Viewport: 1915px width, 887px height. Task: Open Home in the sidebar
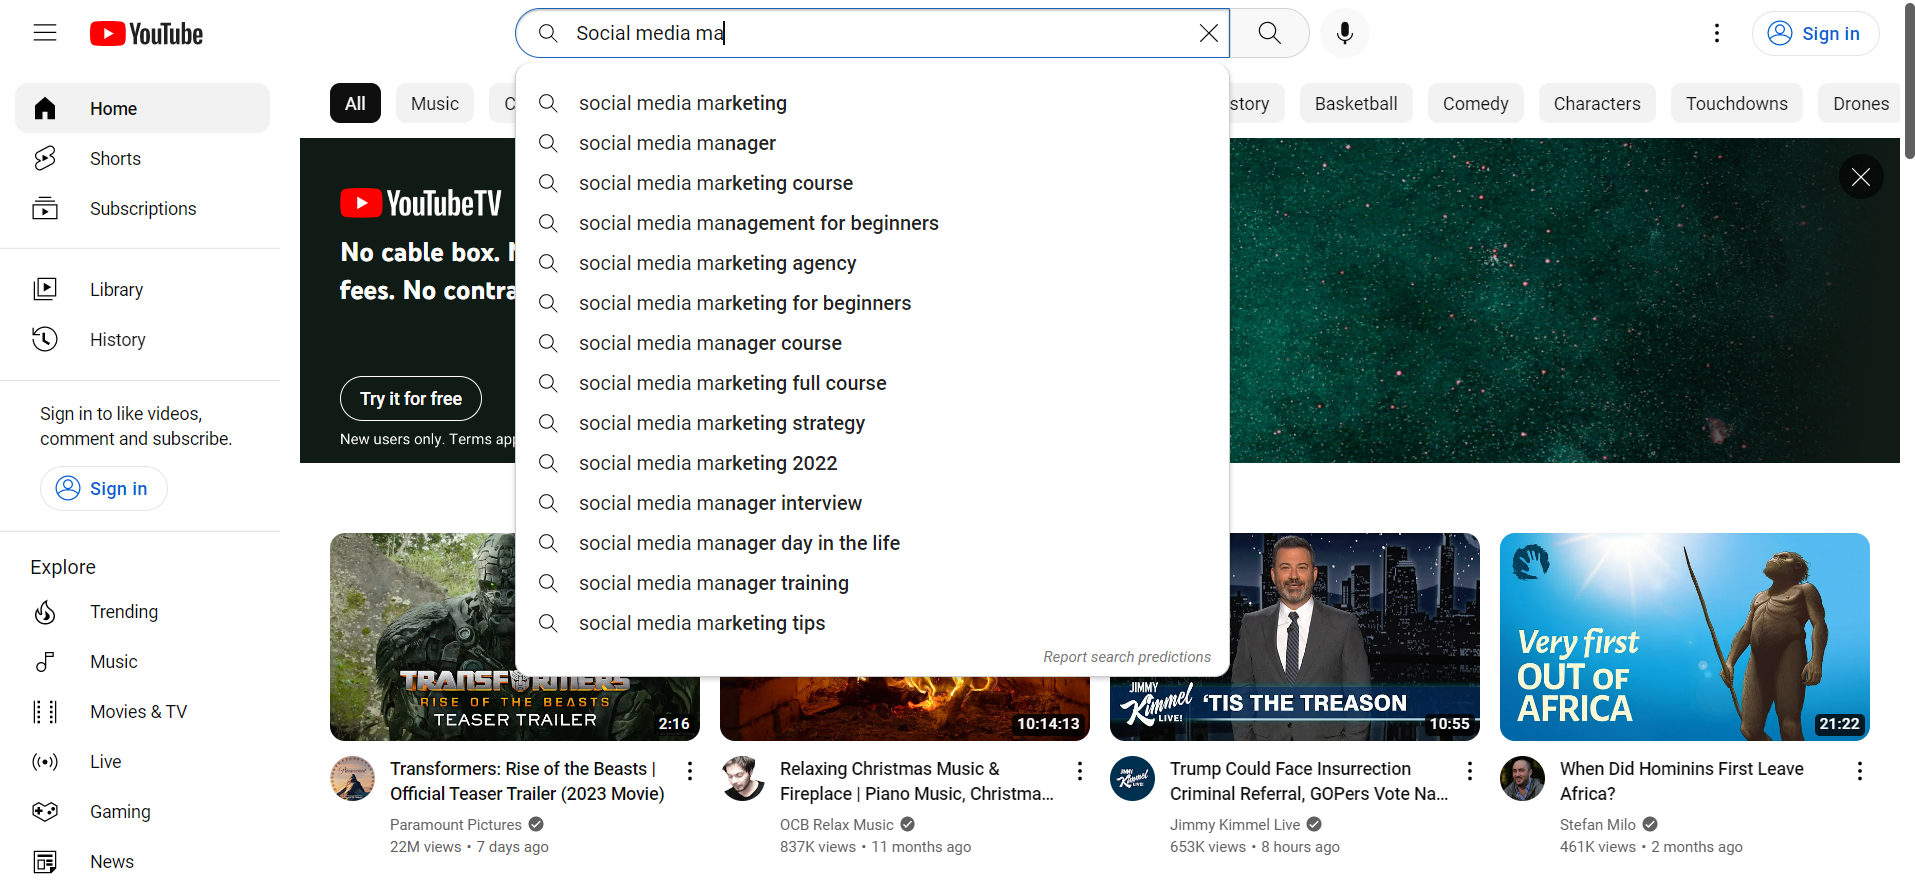tap(142, 108)
